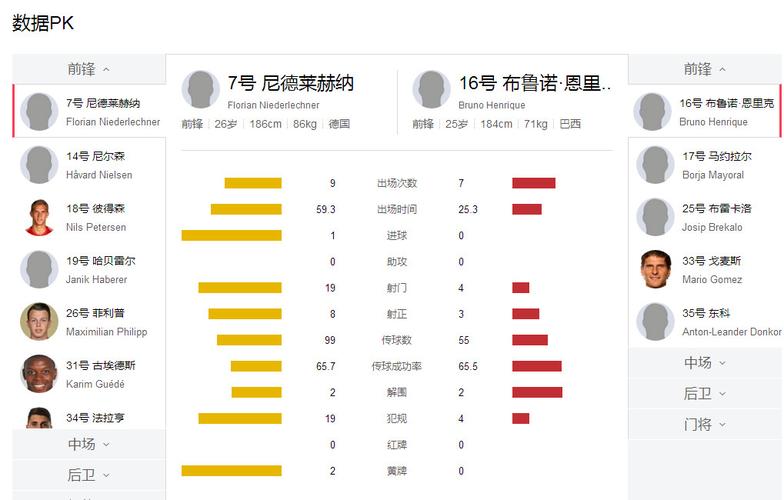Click Josip Brekalo's gray avatar
This screenshot has width=784, height=500.
click(656, 217)
